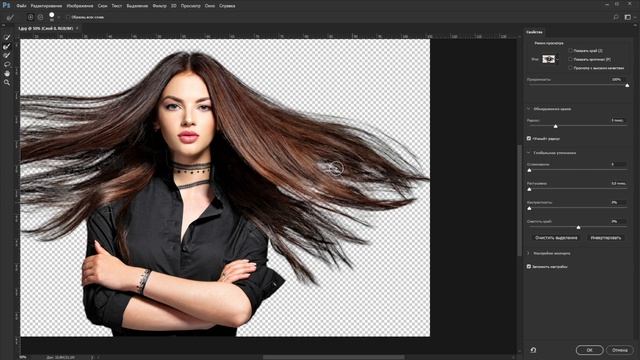Click the zoom percentage in status bar
Image resolution: width=640 pixels, height=360 pixels.
pyautogui.click(x=23, y=357)
